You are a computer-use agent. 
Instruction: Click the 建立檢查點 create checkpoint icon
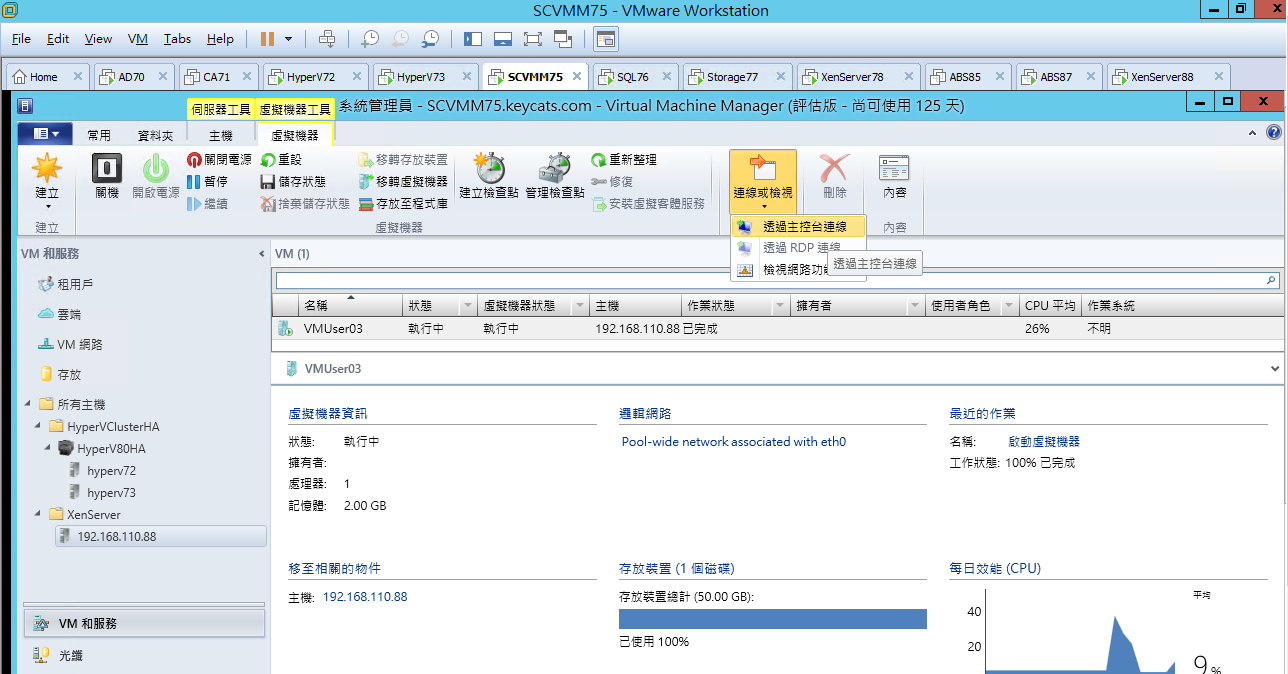pyautogui.click(x=489, y=177)
